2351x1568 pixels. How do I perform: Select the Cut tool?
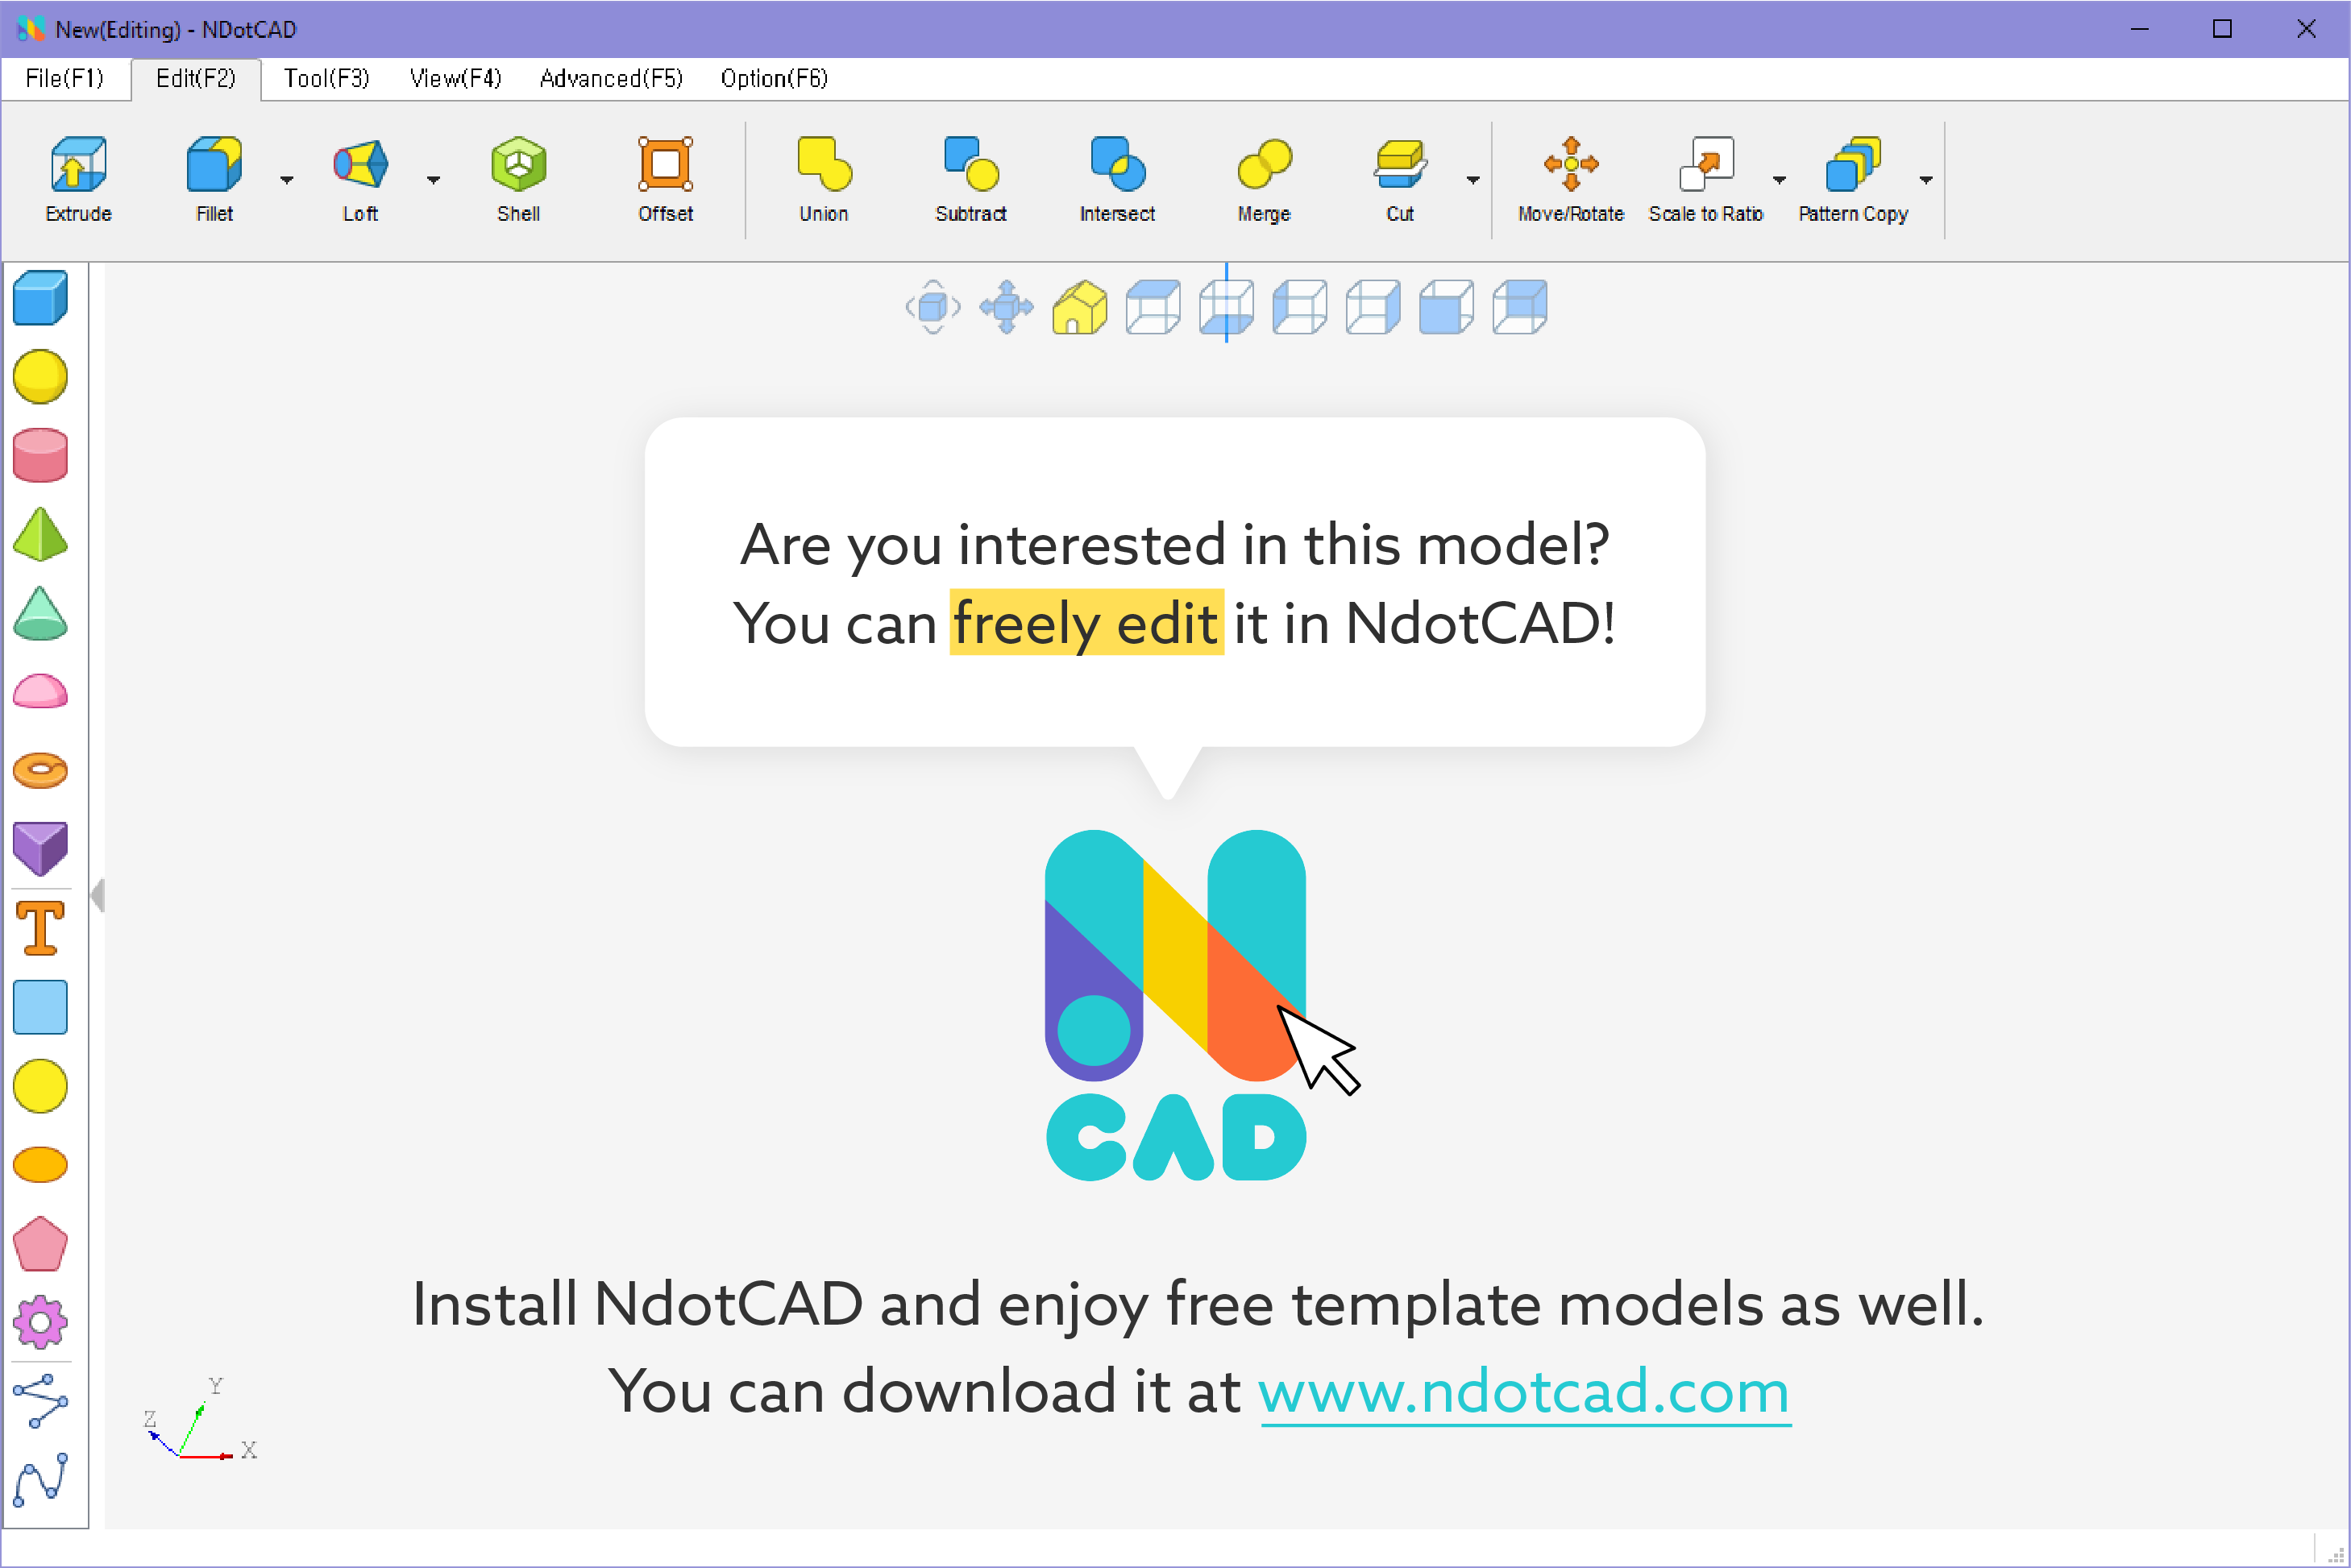1400,180
